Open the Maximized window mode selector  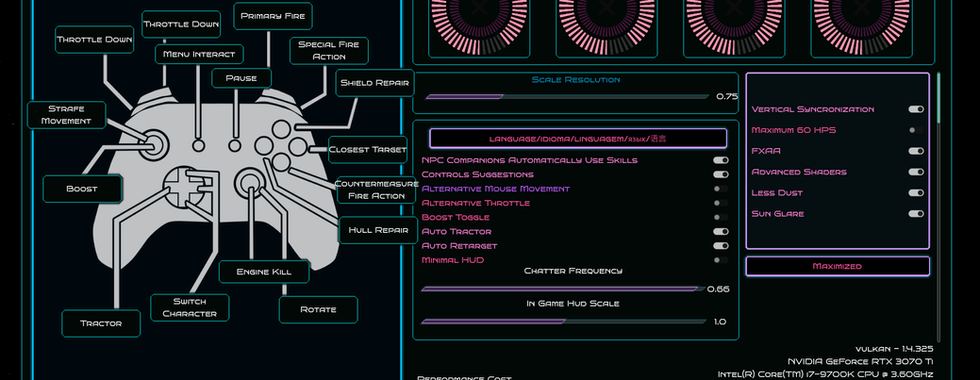[x=837, y=266]
